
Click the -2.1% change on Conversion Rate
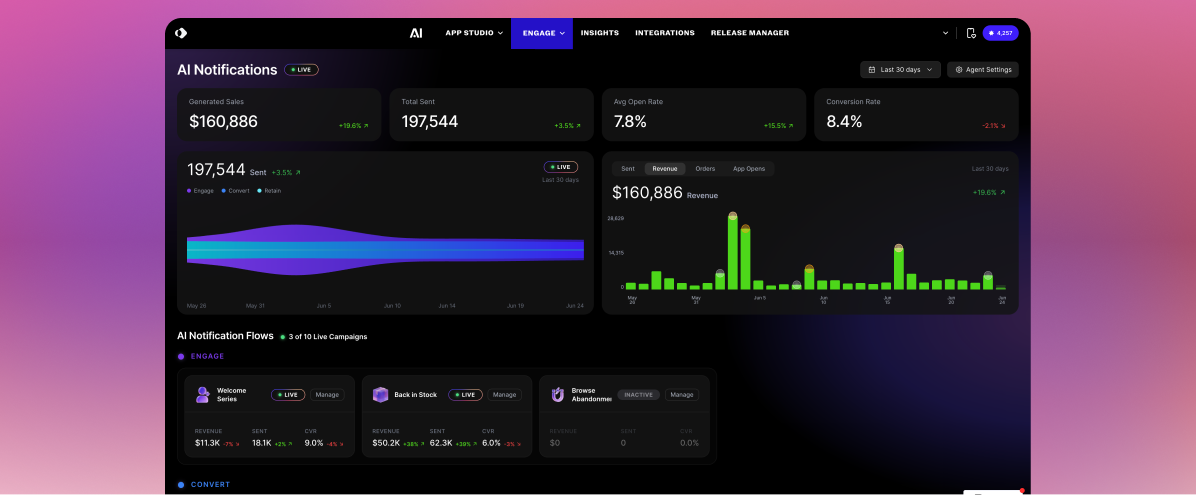pos(992,126)
